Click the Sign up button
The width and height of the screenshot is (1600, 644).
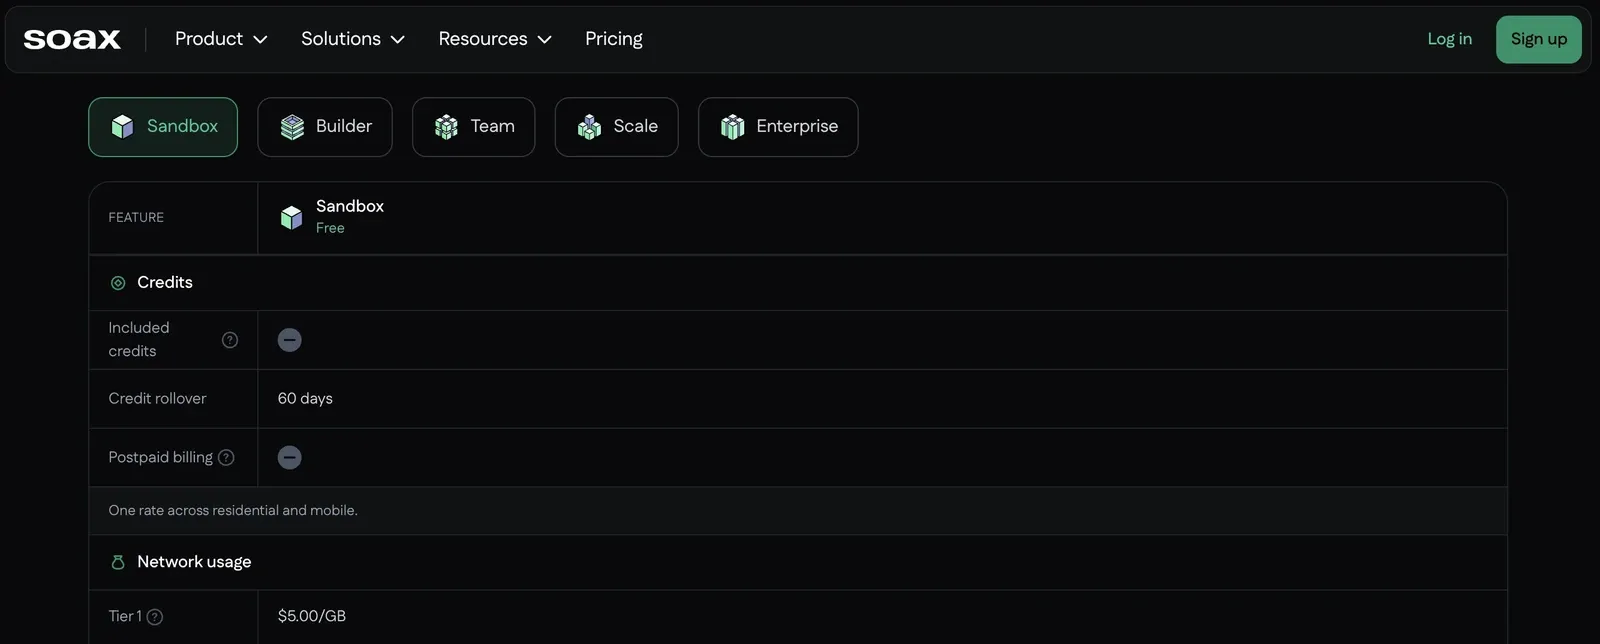point(1538,39)
